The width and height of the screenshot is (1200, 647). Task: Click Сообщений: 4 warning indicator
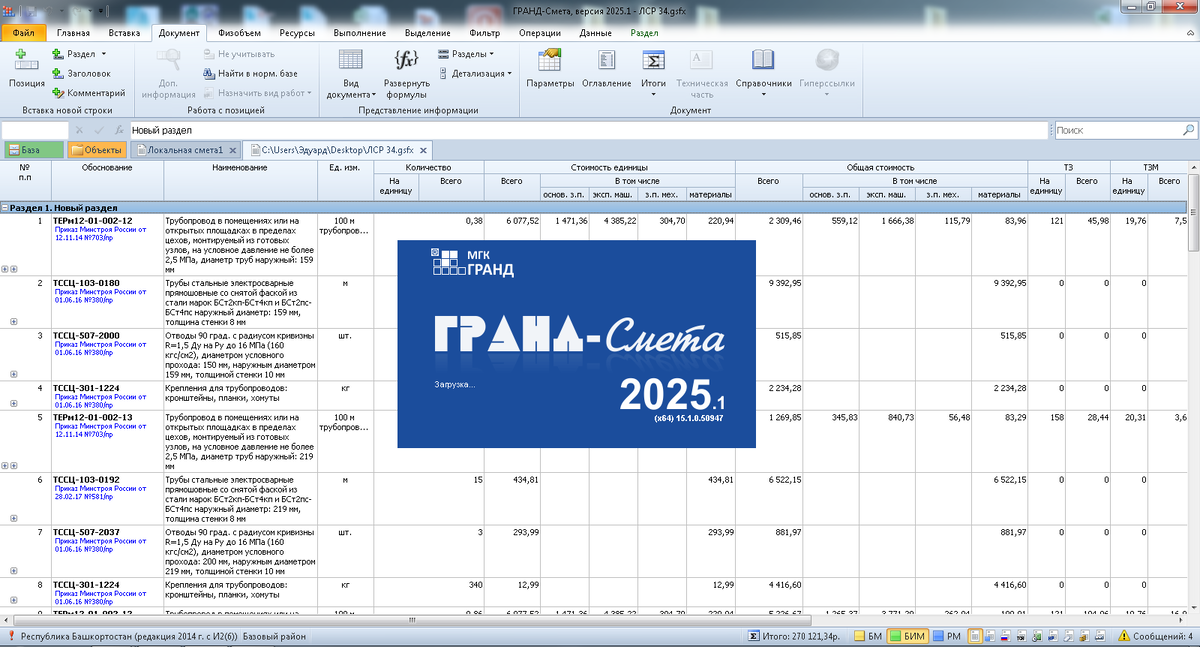coord(1157,636)
